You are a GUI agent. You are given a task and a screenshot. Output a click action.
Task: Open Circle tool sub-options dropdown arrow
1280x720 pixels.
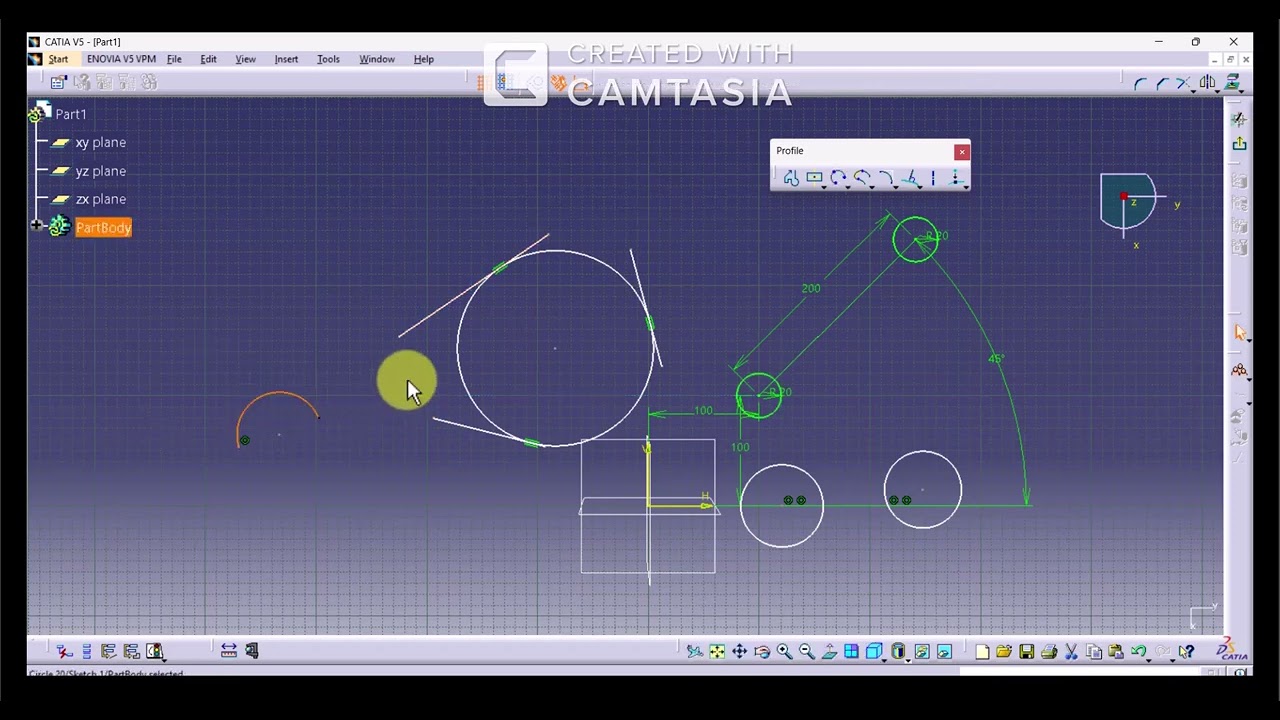pos(848,186)
